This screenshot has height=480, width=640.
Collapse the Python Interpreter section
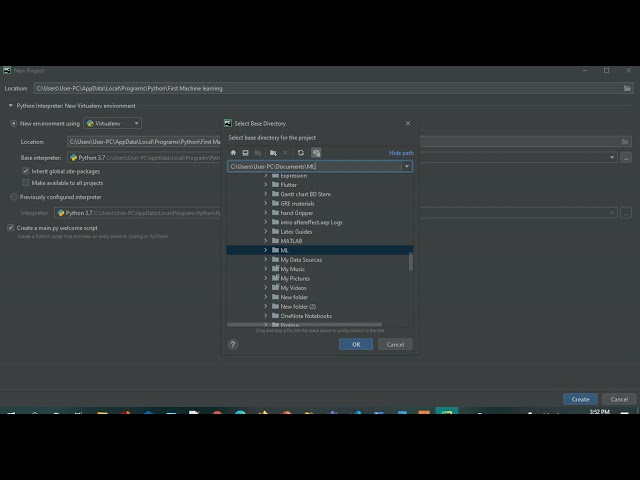[11, 106]
